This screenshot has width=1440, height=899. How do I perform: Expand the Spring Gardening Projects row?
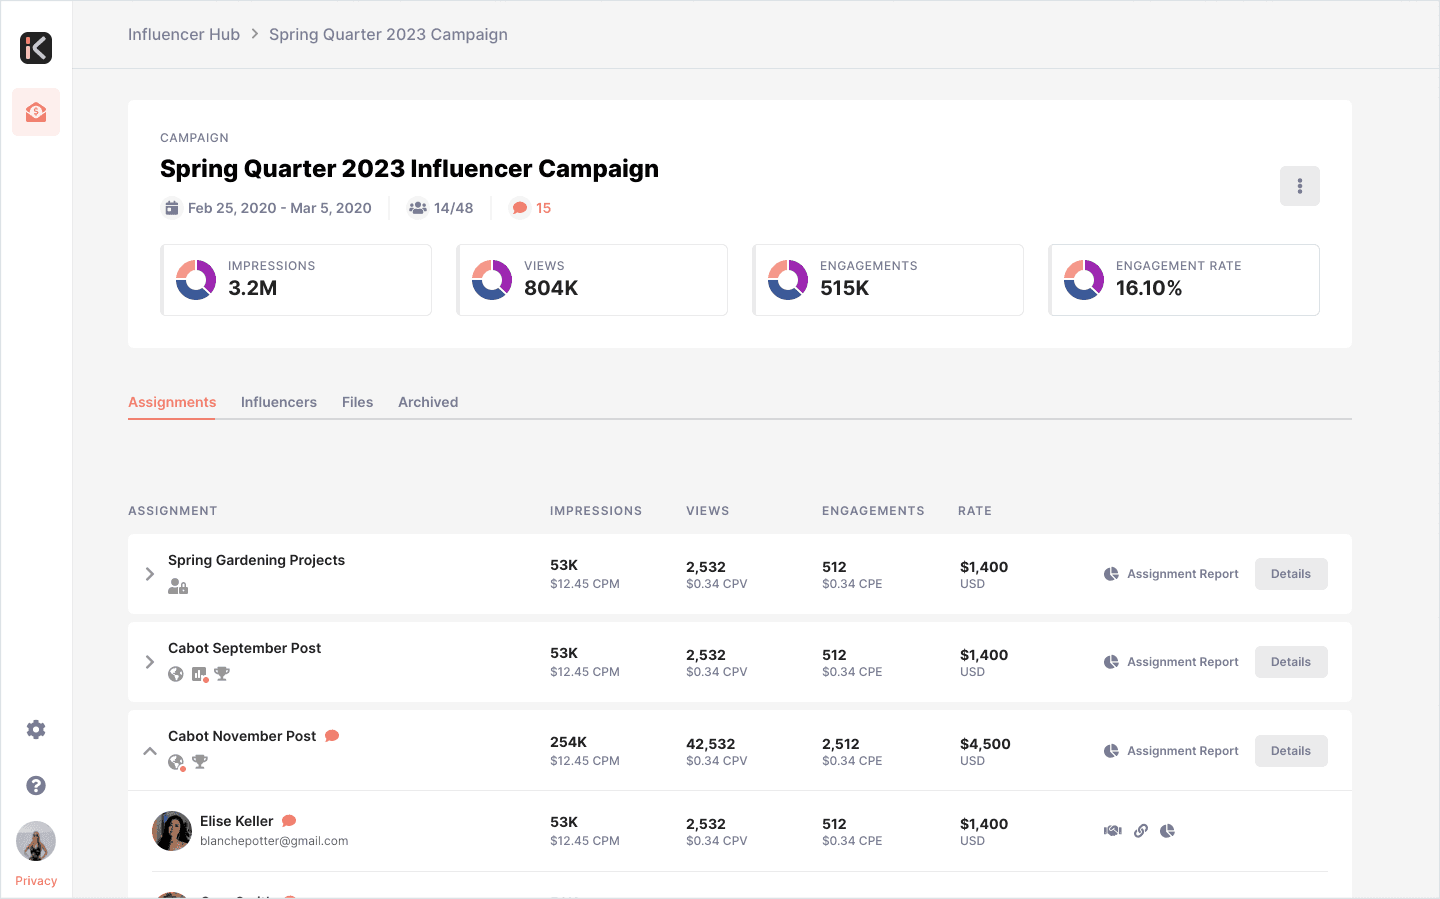(150, 574)
